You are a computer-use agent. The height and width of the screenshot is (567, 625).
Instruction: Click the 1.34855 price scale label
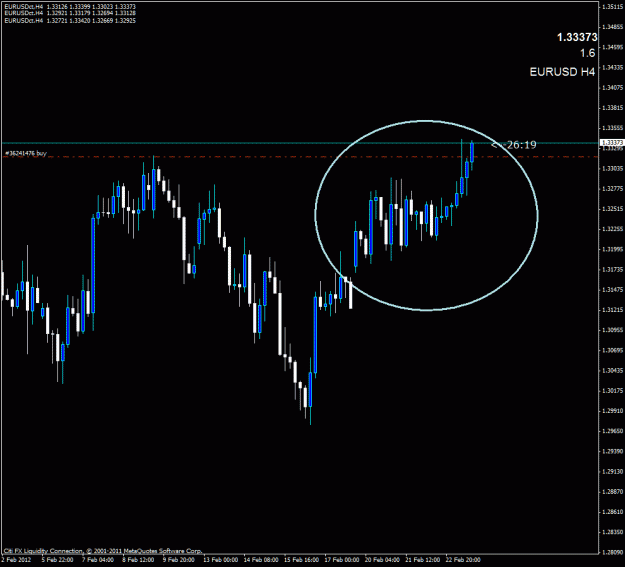613,27
